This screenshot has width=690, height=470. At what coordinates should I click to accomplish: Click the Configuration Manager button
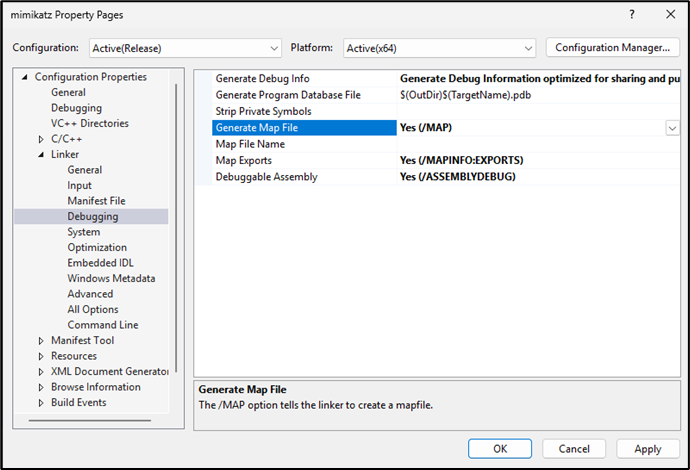click(613, 48)
